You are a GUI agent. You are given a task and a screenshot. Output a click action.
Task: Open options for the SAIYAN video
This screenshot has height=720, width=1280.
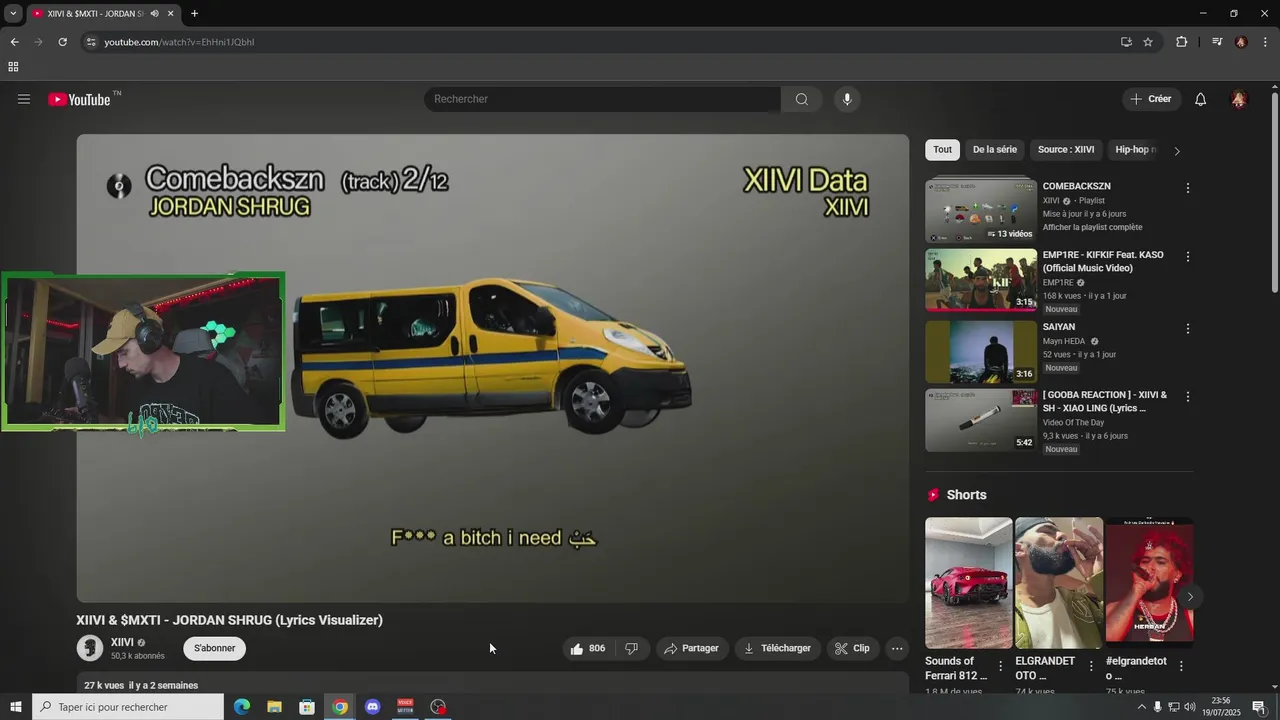pyautogui.click(x=1188, y=328)
